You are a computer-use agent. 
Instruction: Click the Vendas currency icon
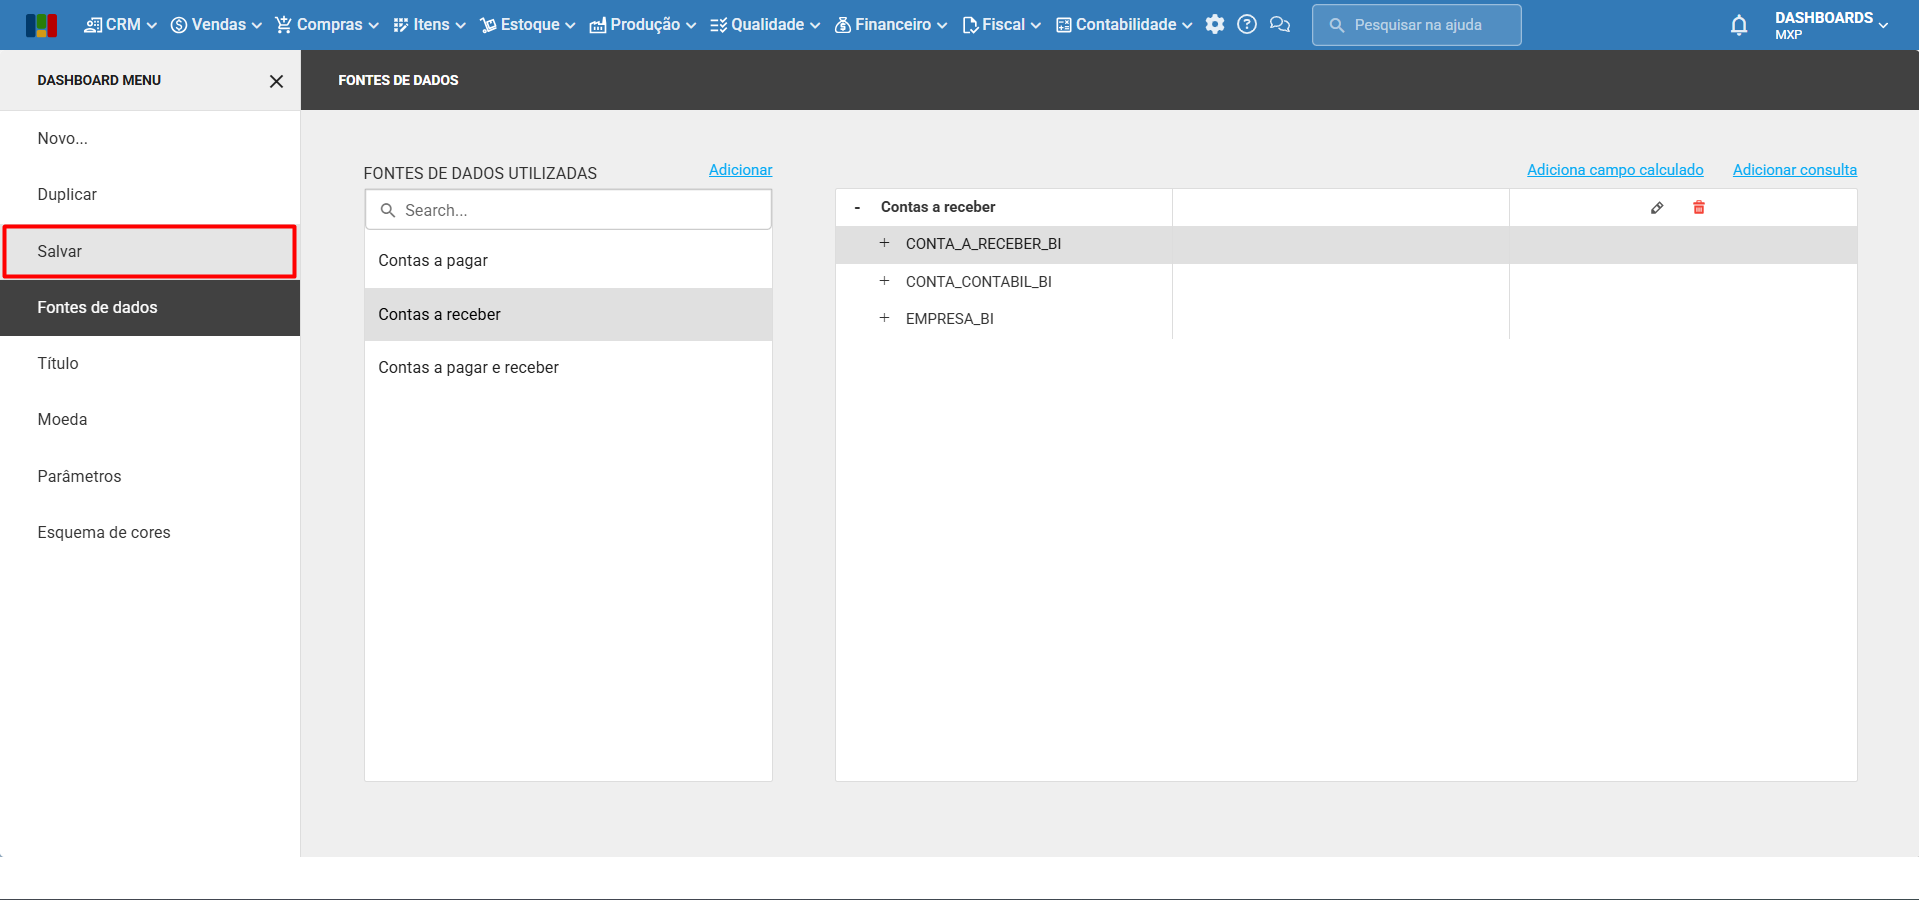pyautogui.click(x=179, y=25)
